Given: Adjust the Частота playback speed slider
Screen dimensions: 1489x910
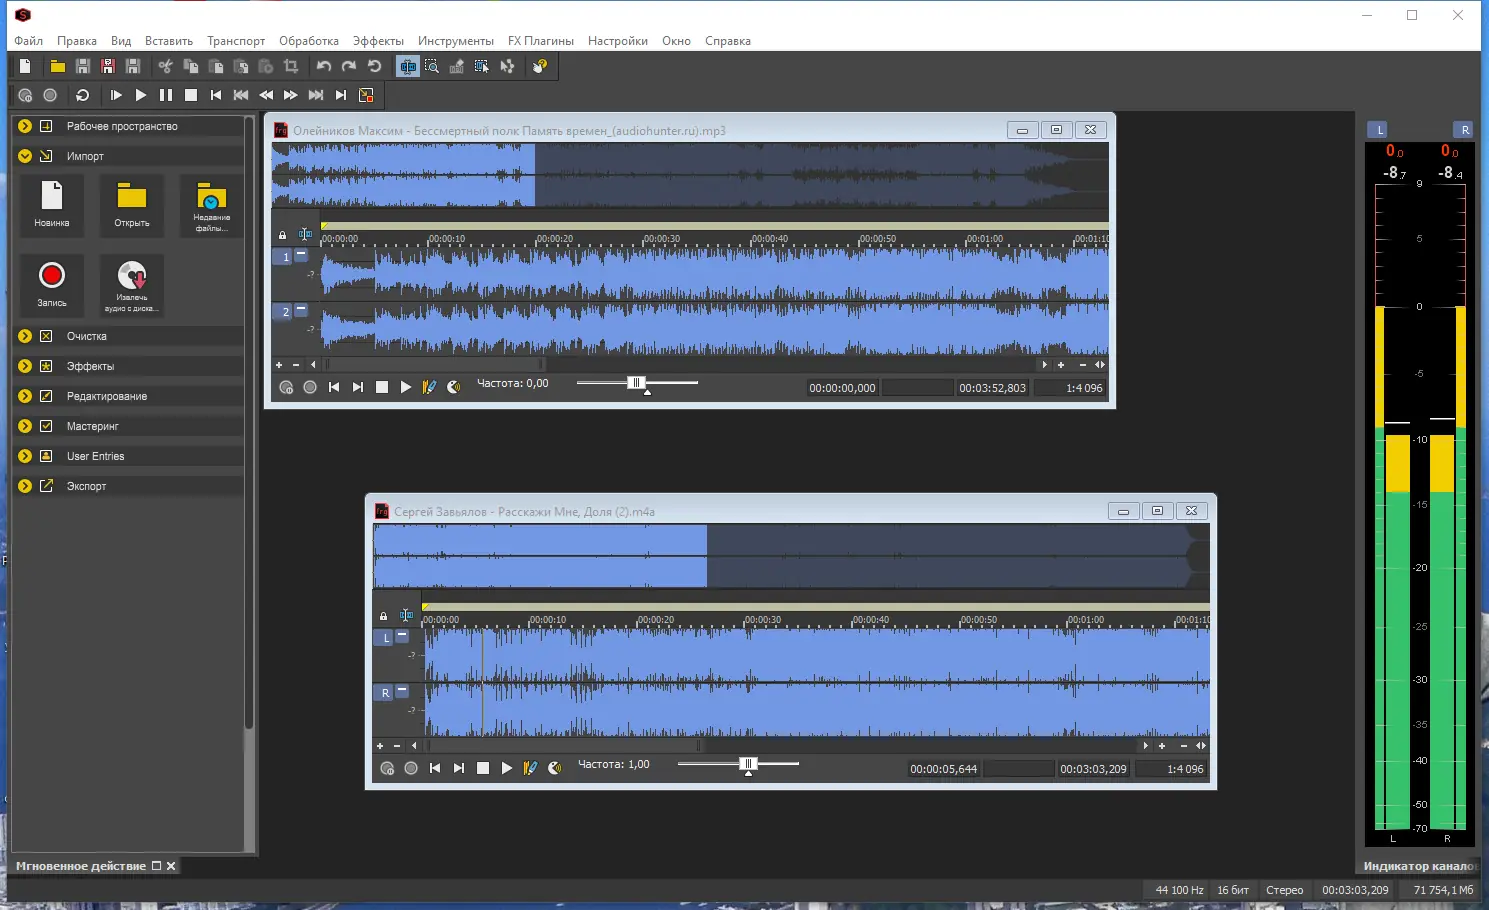Looking at the screenshot, I should point(636,383).
